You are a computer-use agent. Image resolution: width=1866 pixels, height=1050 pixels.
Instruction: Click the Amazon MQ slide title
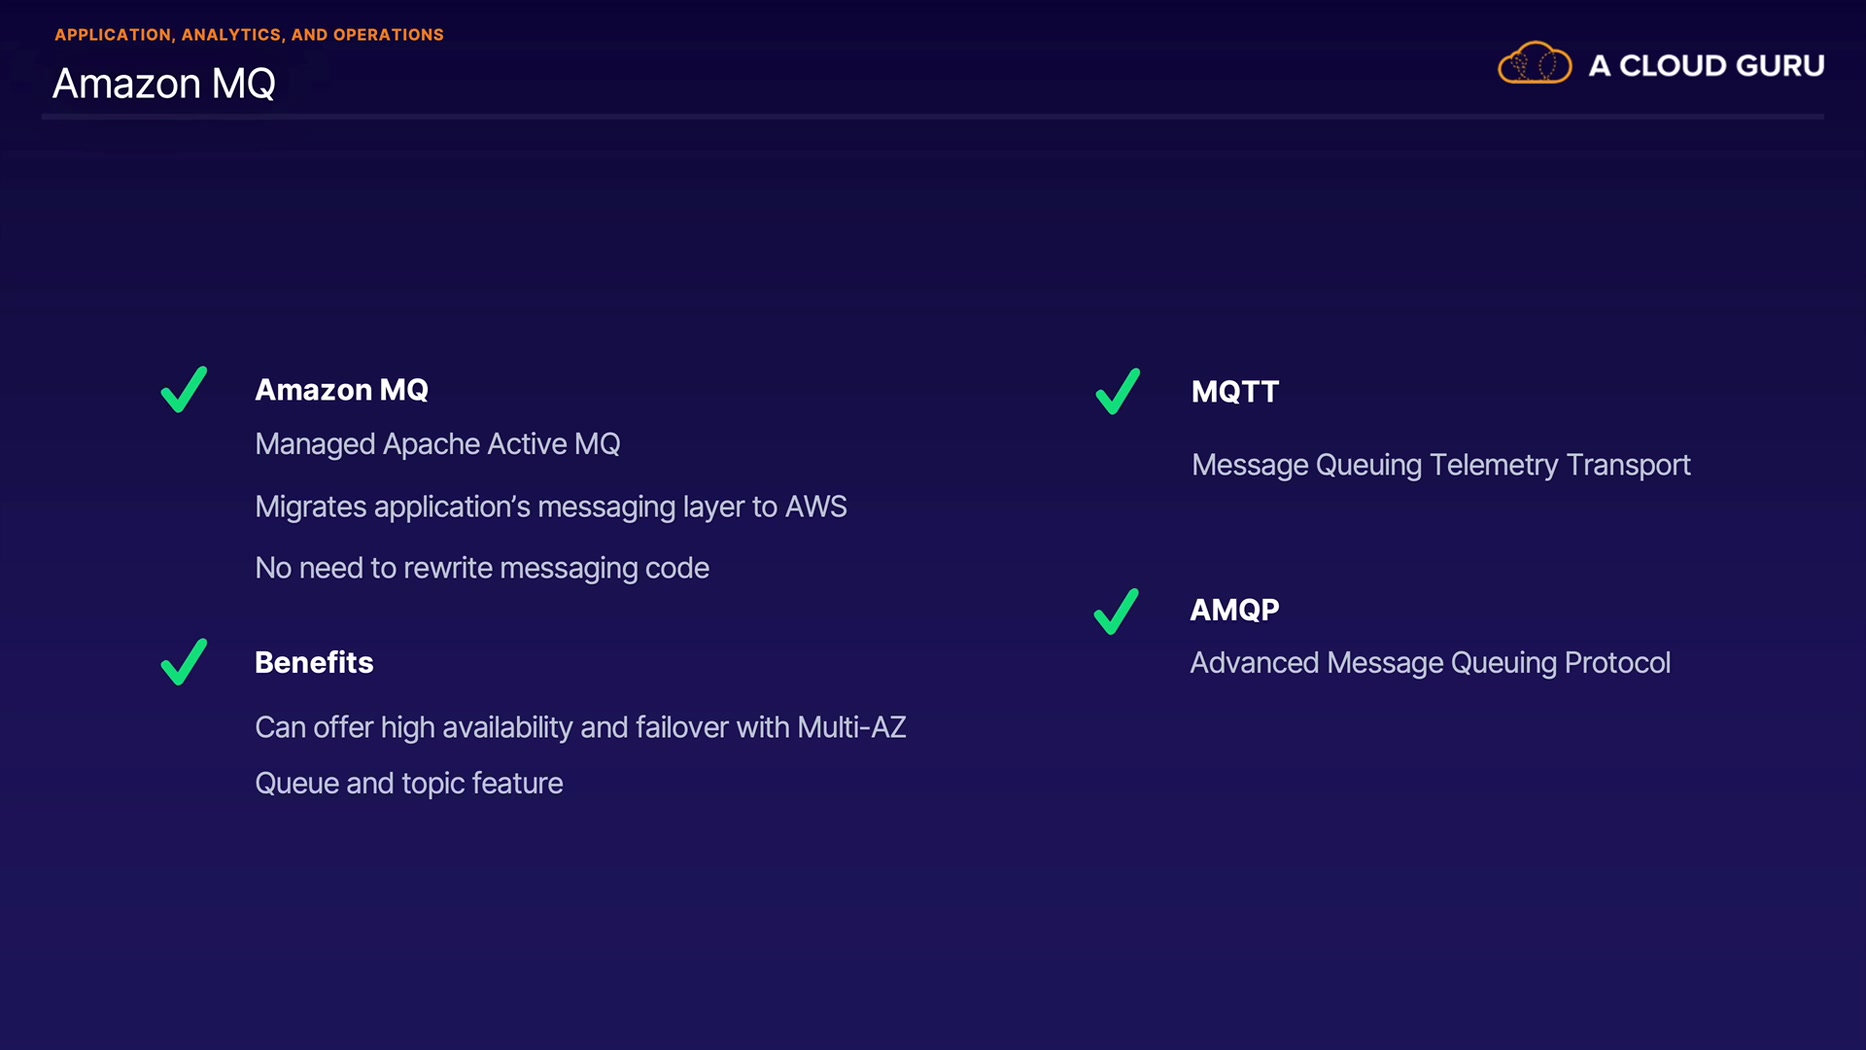pyautogui.click(x=164, y=83)
